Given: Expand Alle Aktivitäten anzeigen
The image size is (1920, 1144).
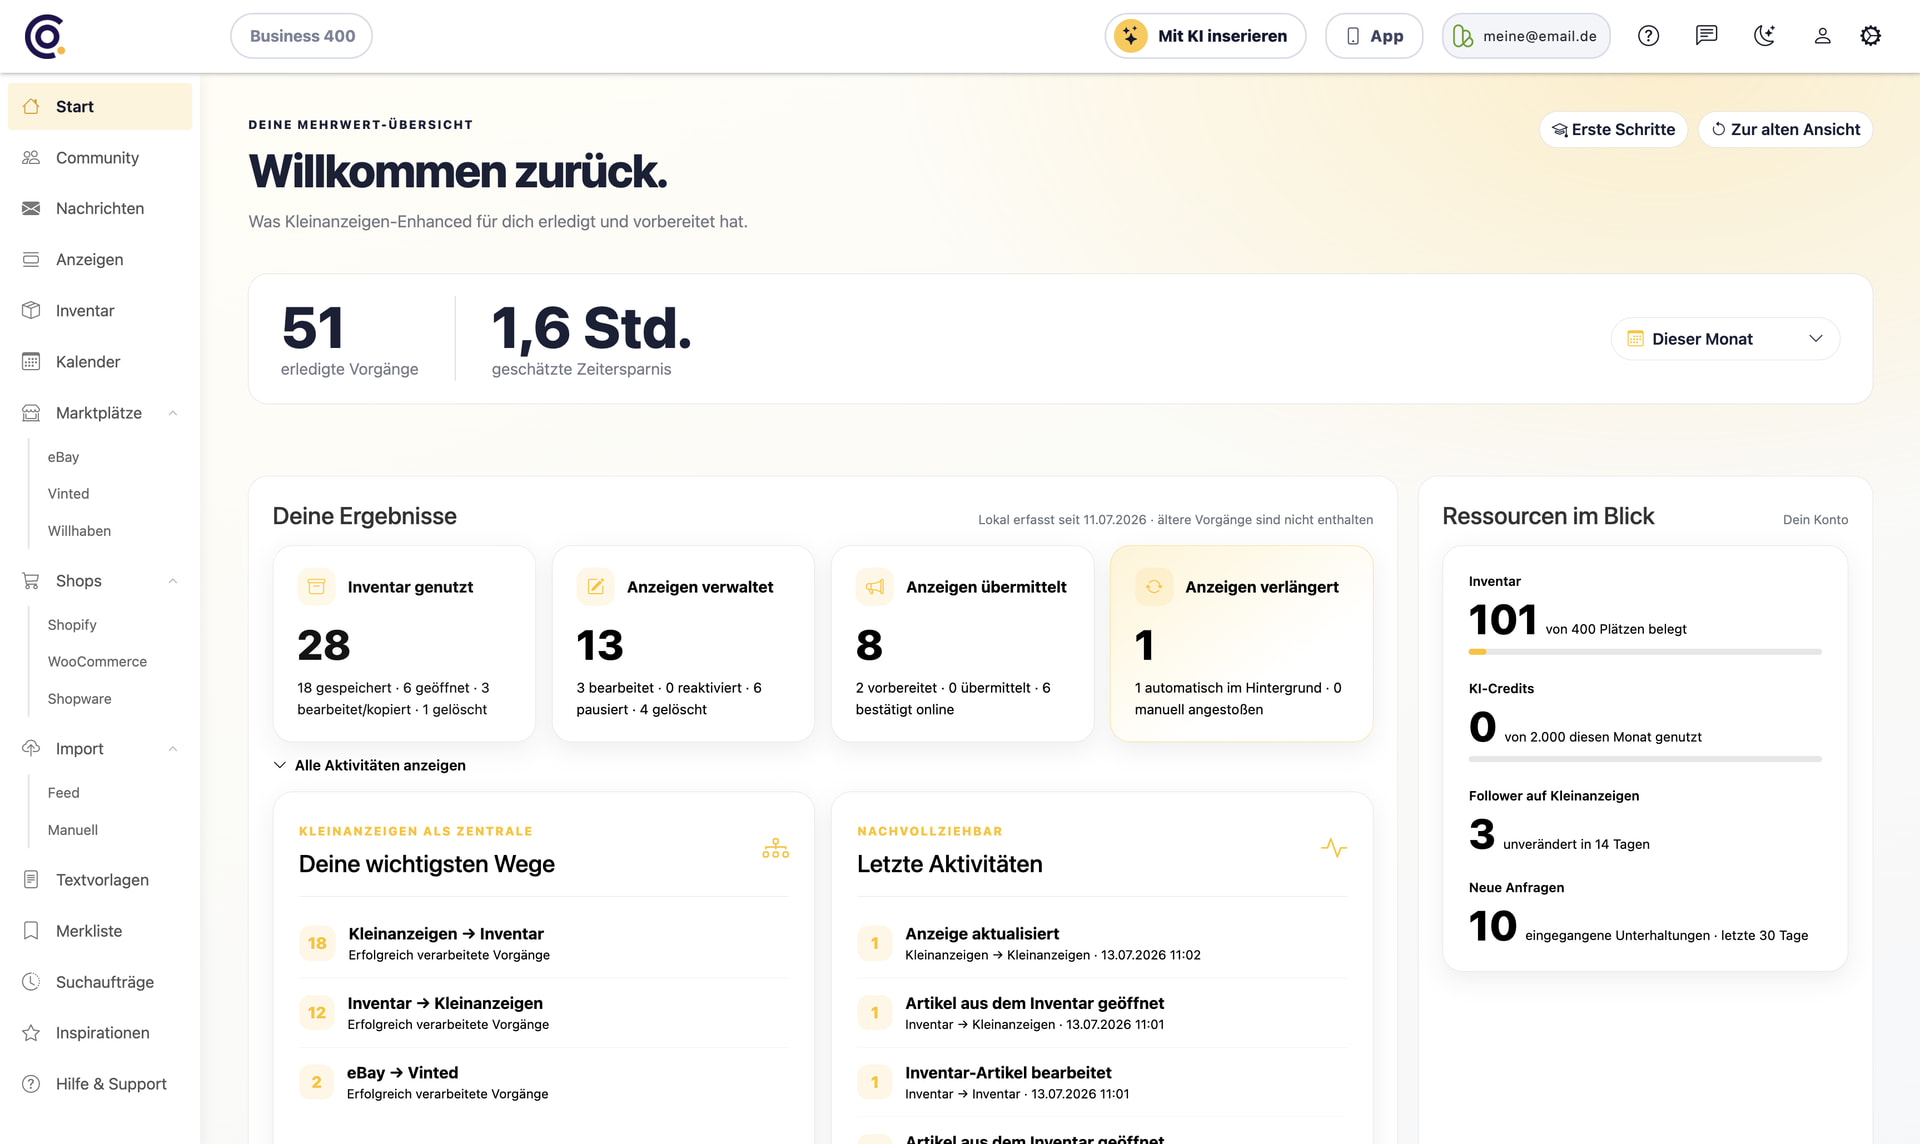Looking at the screenshot, I should point(369,765).
